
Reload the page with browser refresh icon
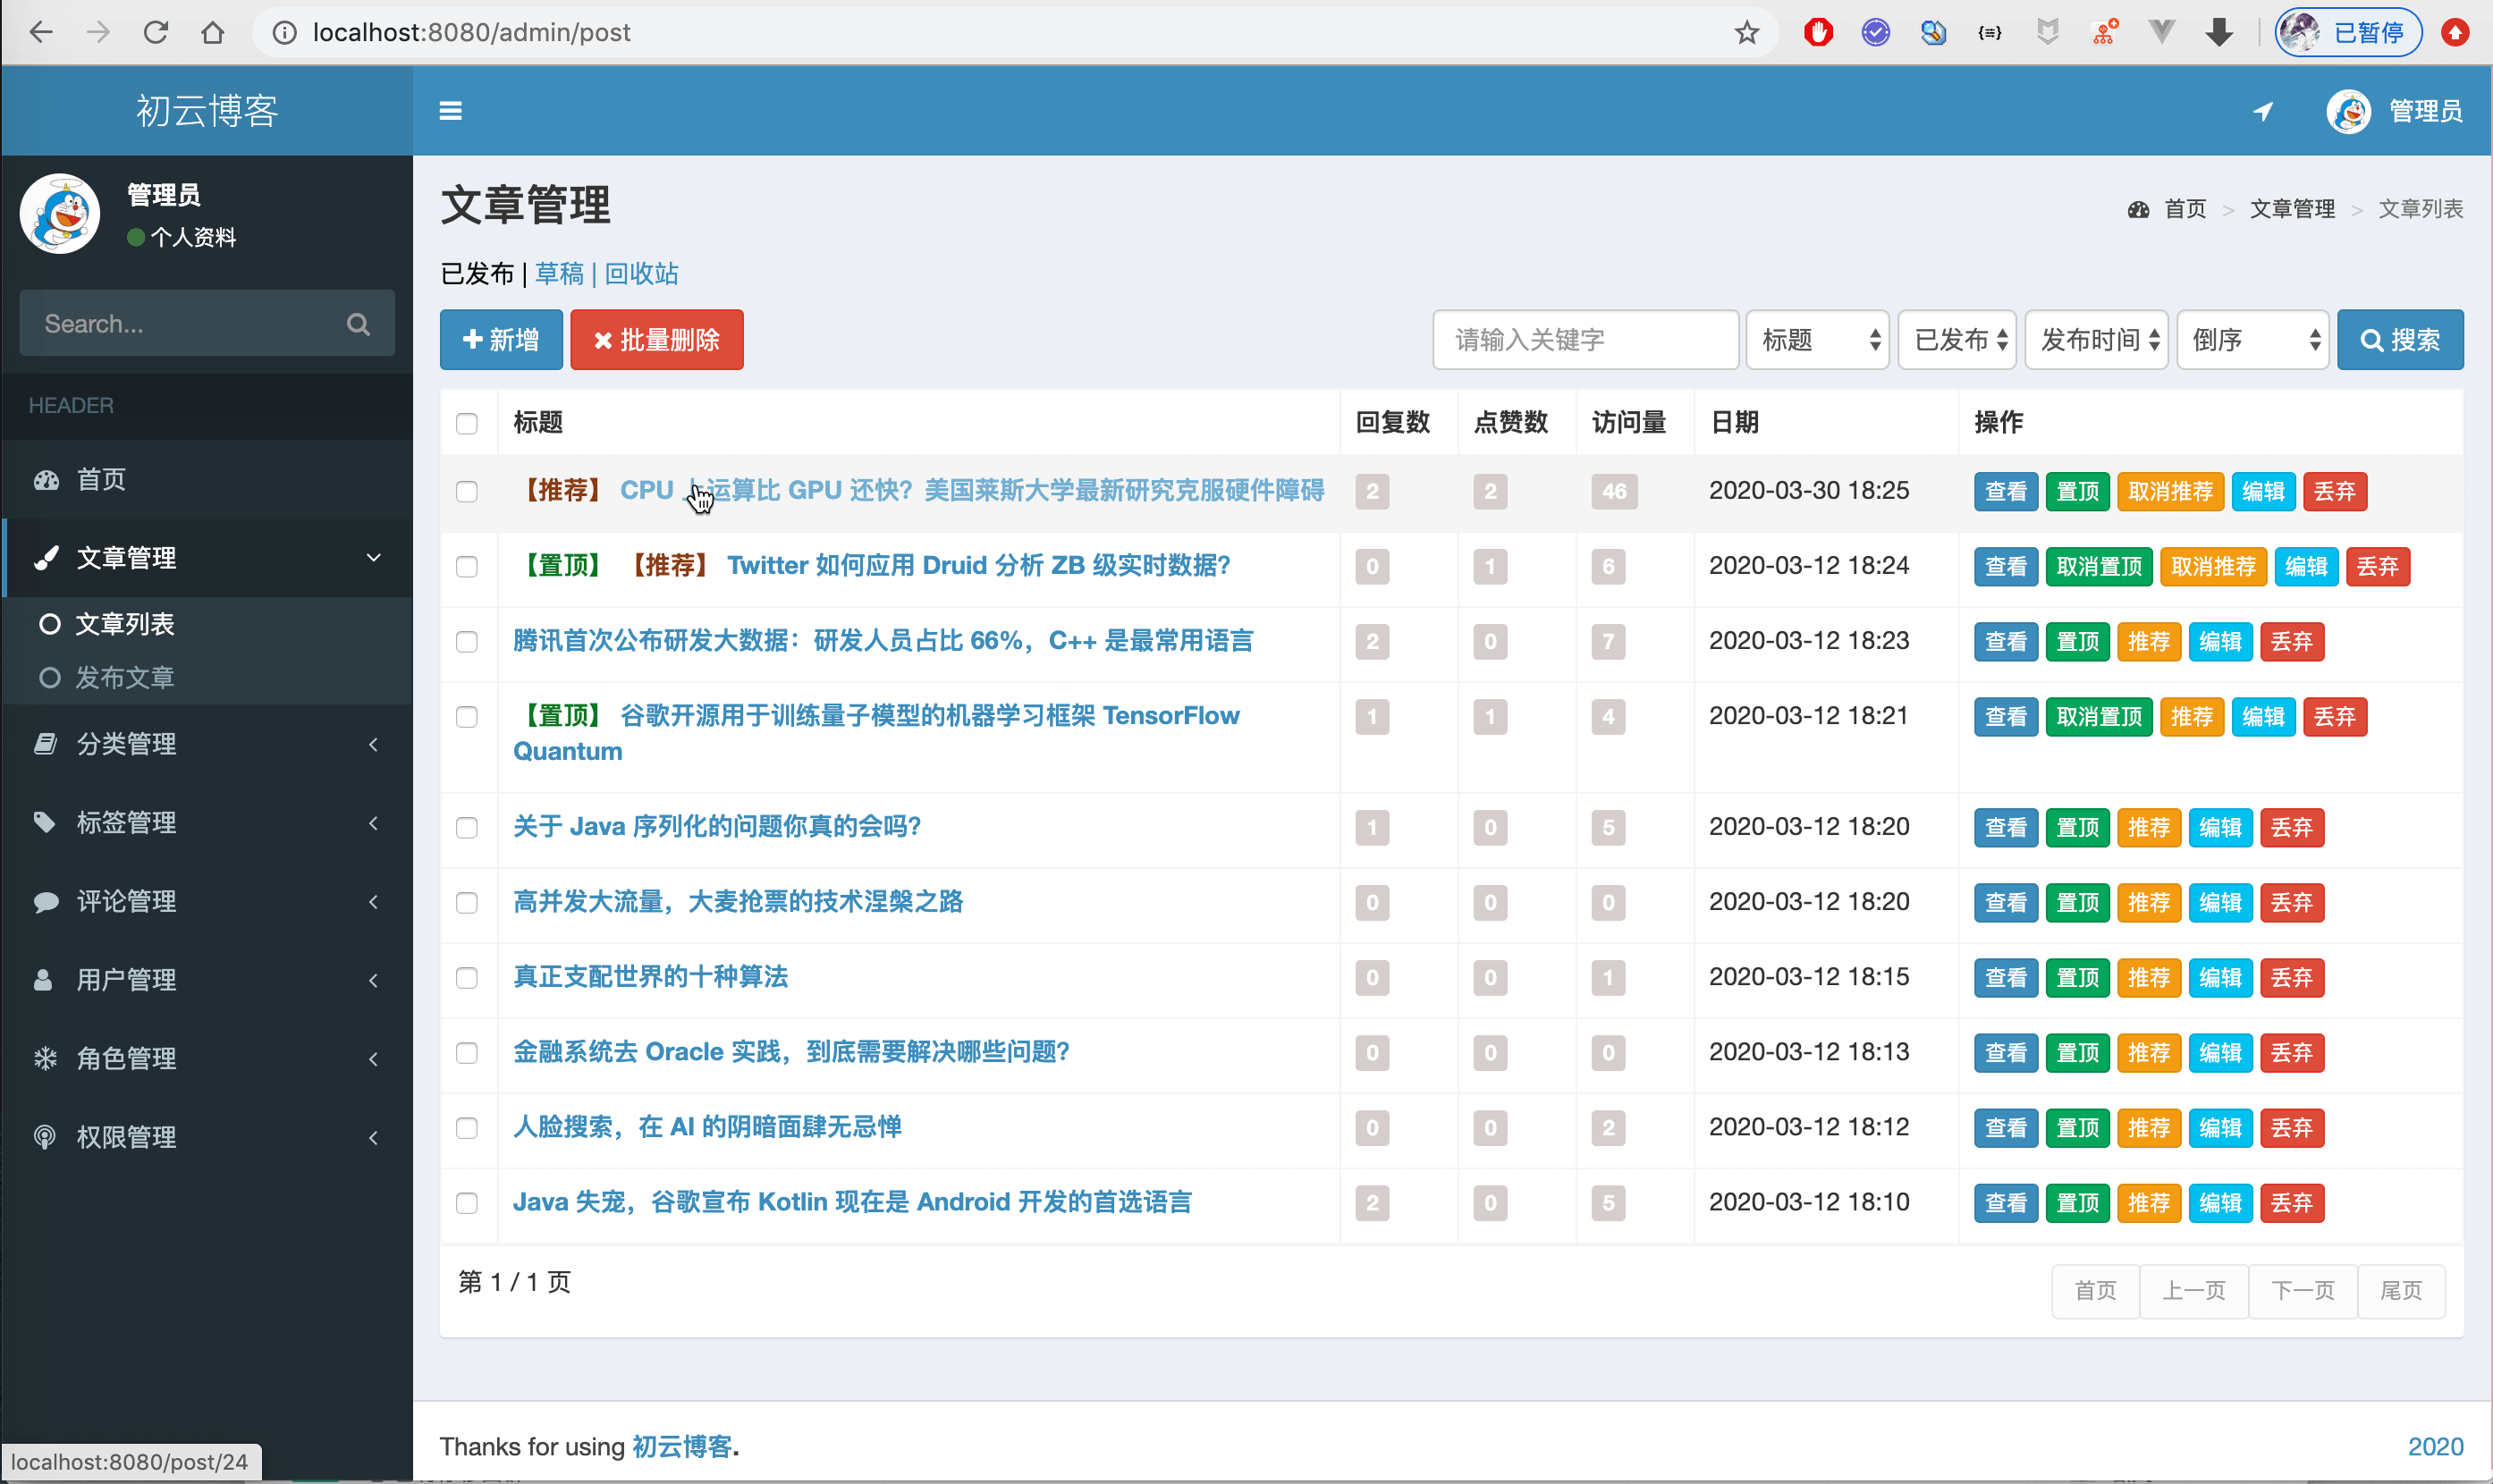(x=156, y=33)
